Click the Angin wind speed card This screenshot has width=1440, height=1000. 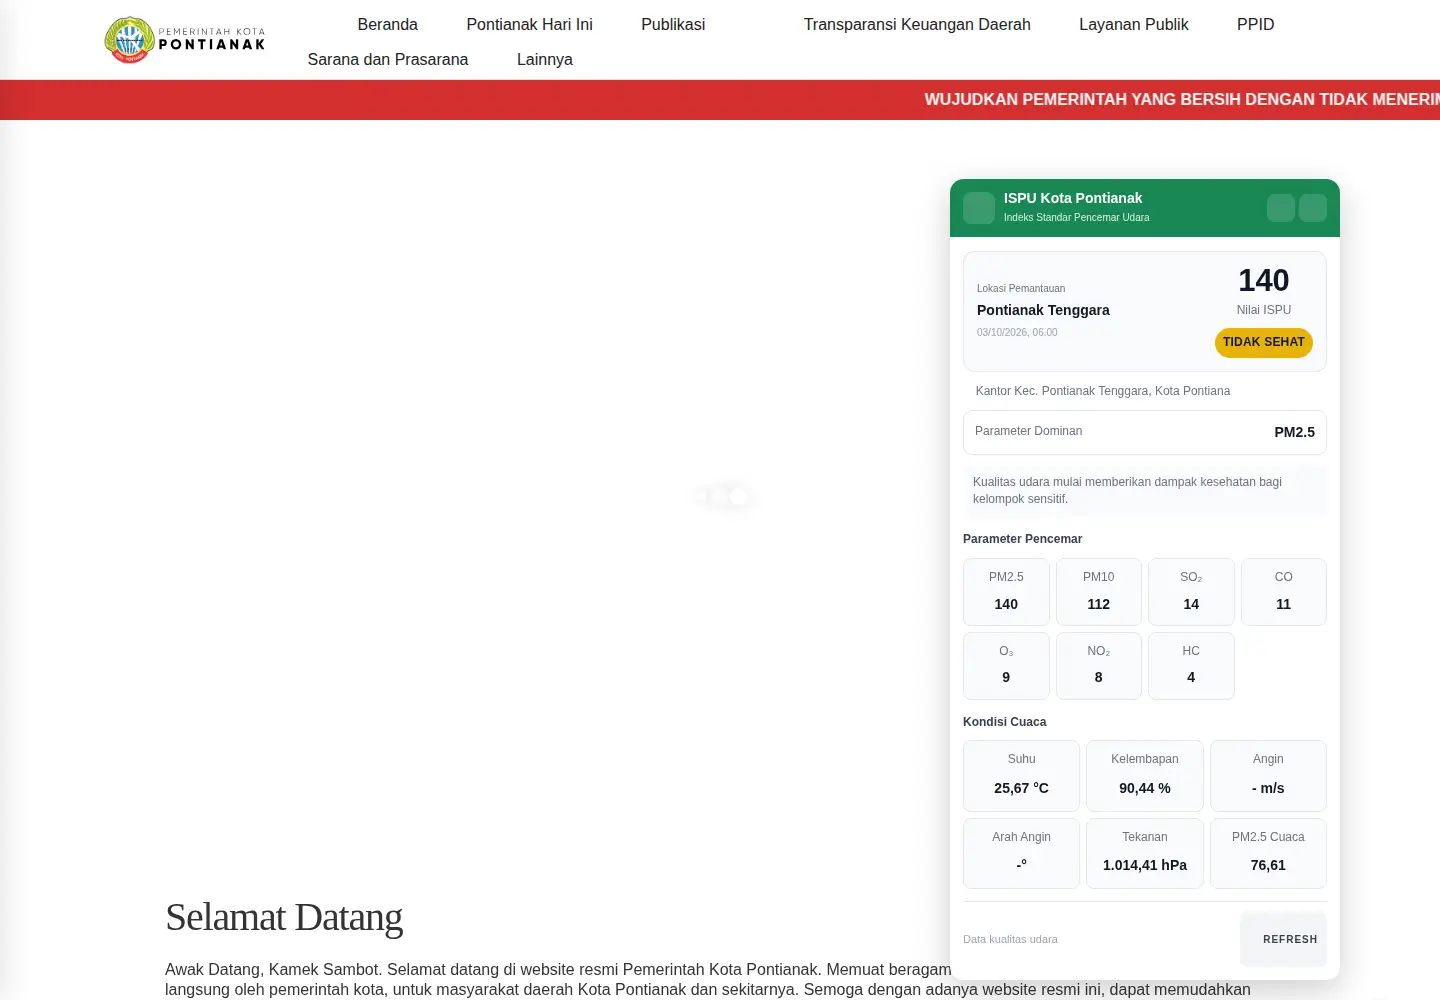[x=1268, y=776]
